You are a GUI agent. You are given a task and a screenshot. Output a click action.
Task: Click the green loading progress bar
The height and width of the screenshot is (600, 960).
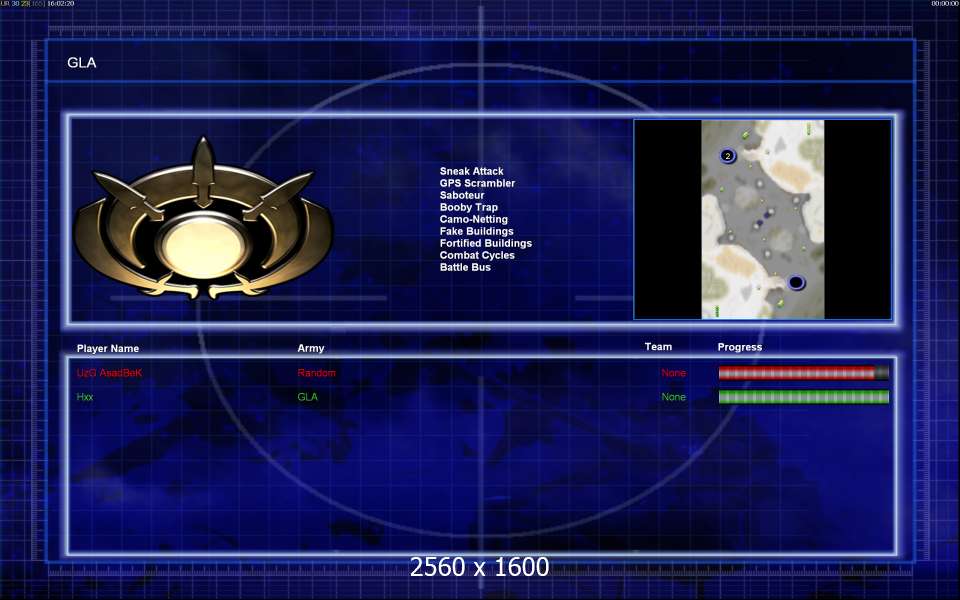tap(803, 397)
